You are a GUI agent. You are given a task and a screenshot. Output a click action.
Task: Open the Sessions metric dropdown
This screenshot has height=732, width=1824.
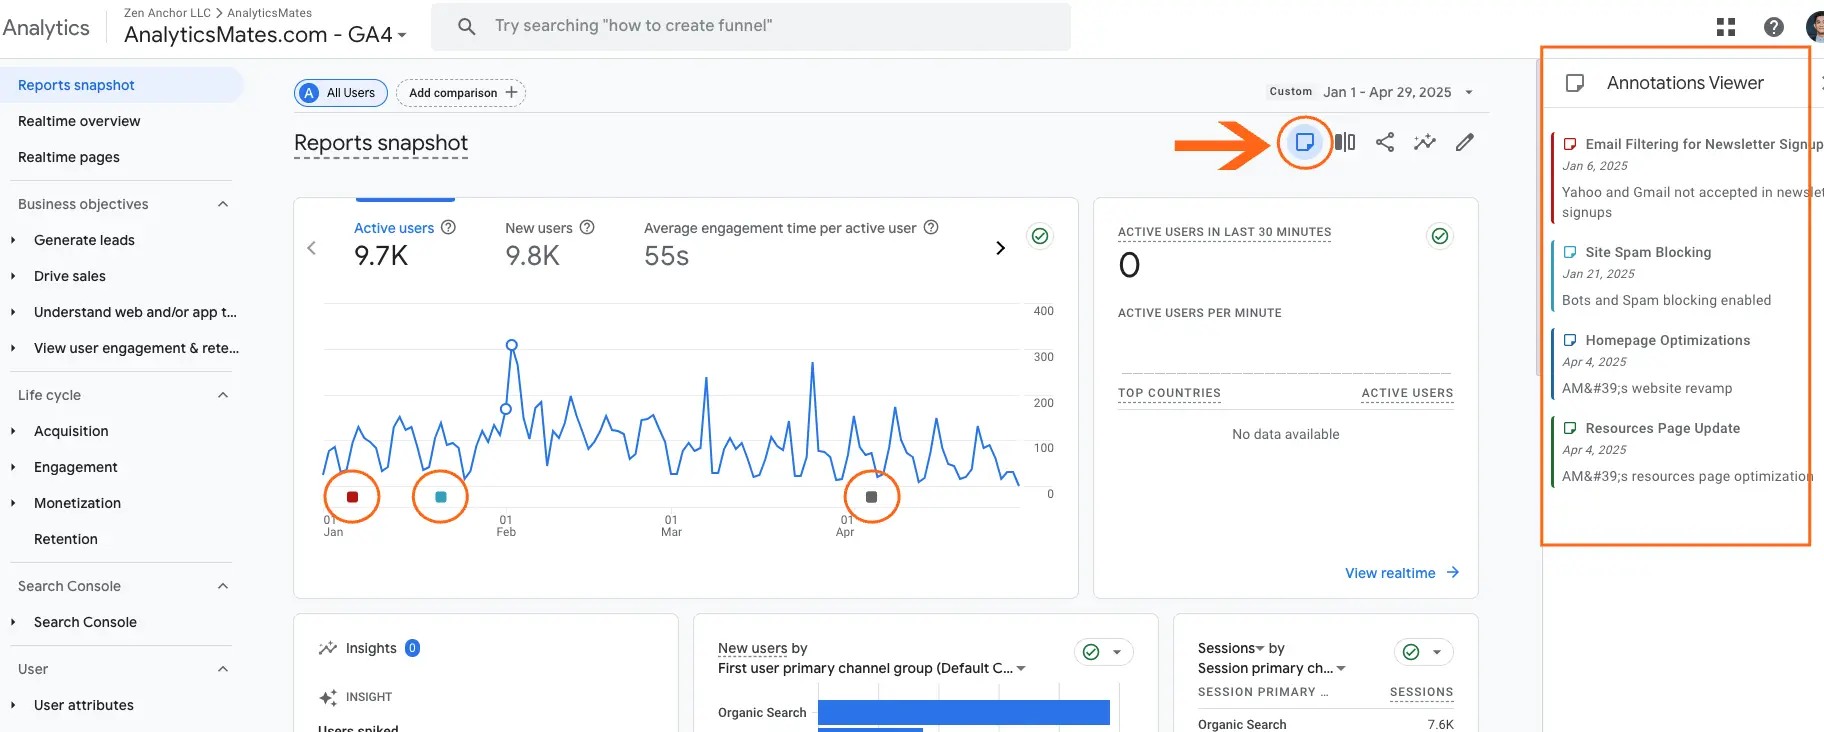[x=1231, y=648]
